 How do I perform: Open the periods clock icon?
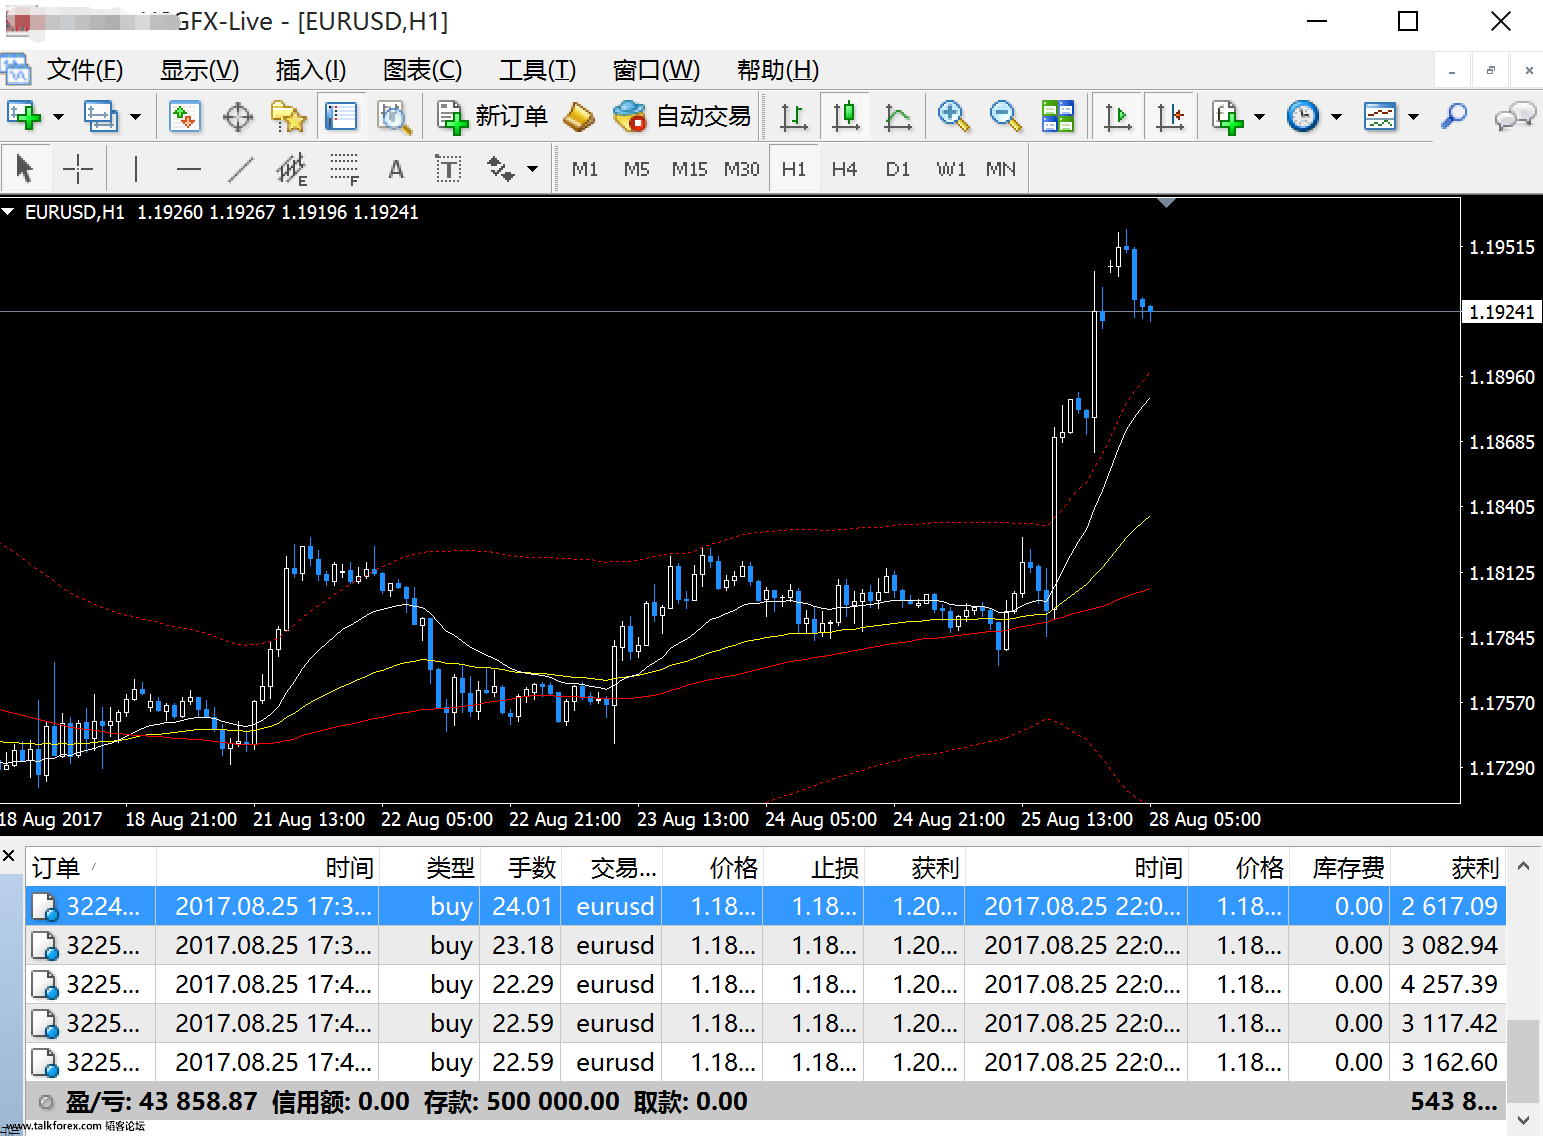click(x=1303, y=116)
